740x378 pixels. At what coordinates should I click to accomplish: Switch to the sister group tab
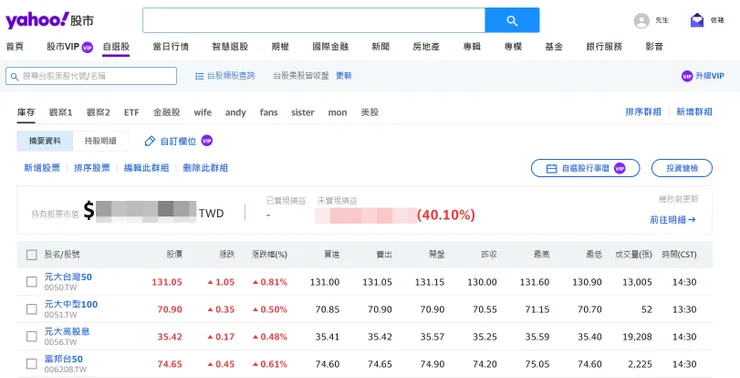(x=303, y=112)
